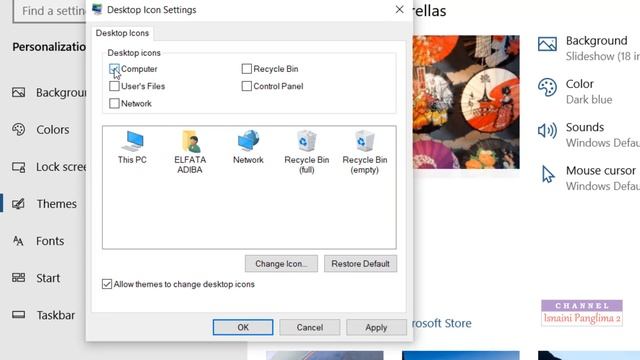Open Background in Personalization sidebar
This screenshot has width=640, height=360.
[44, 93]
